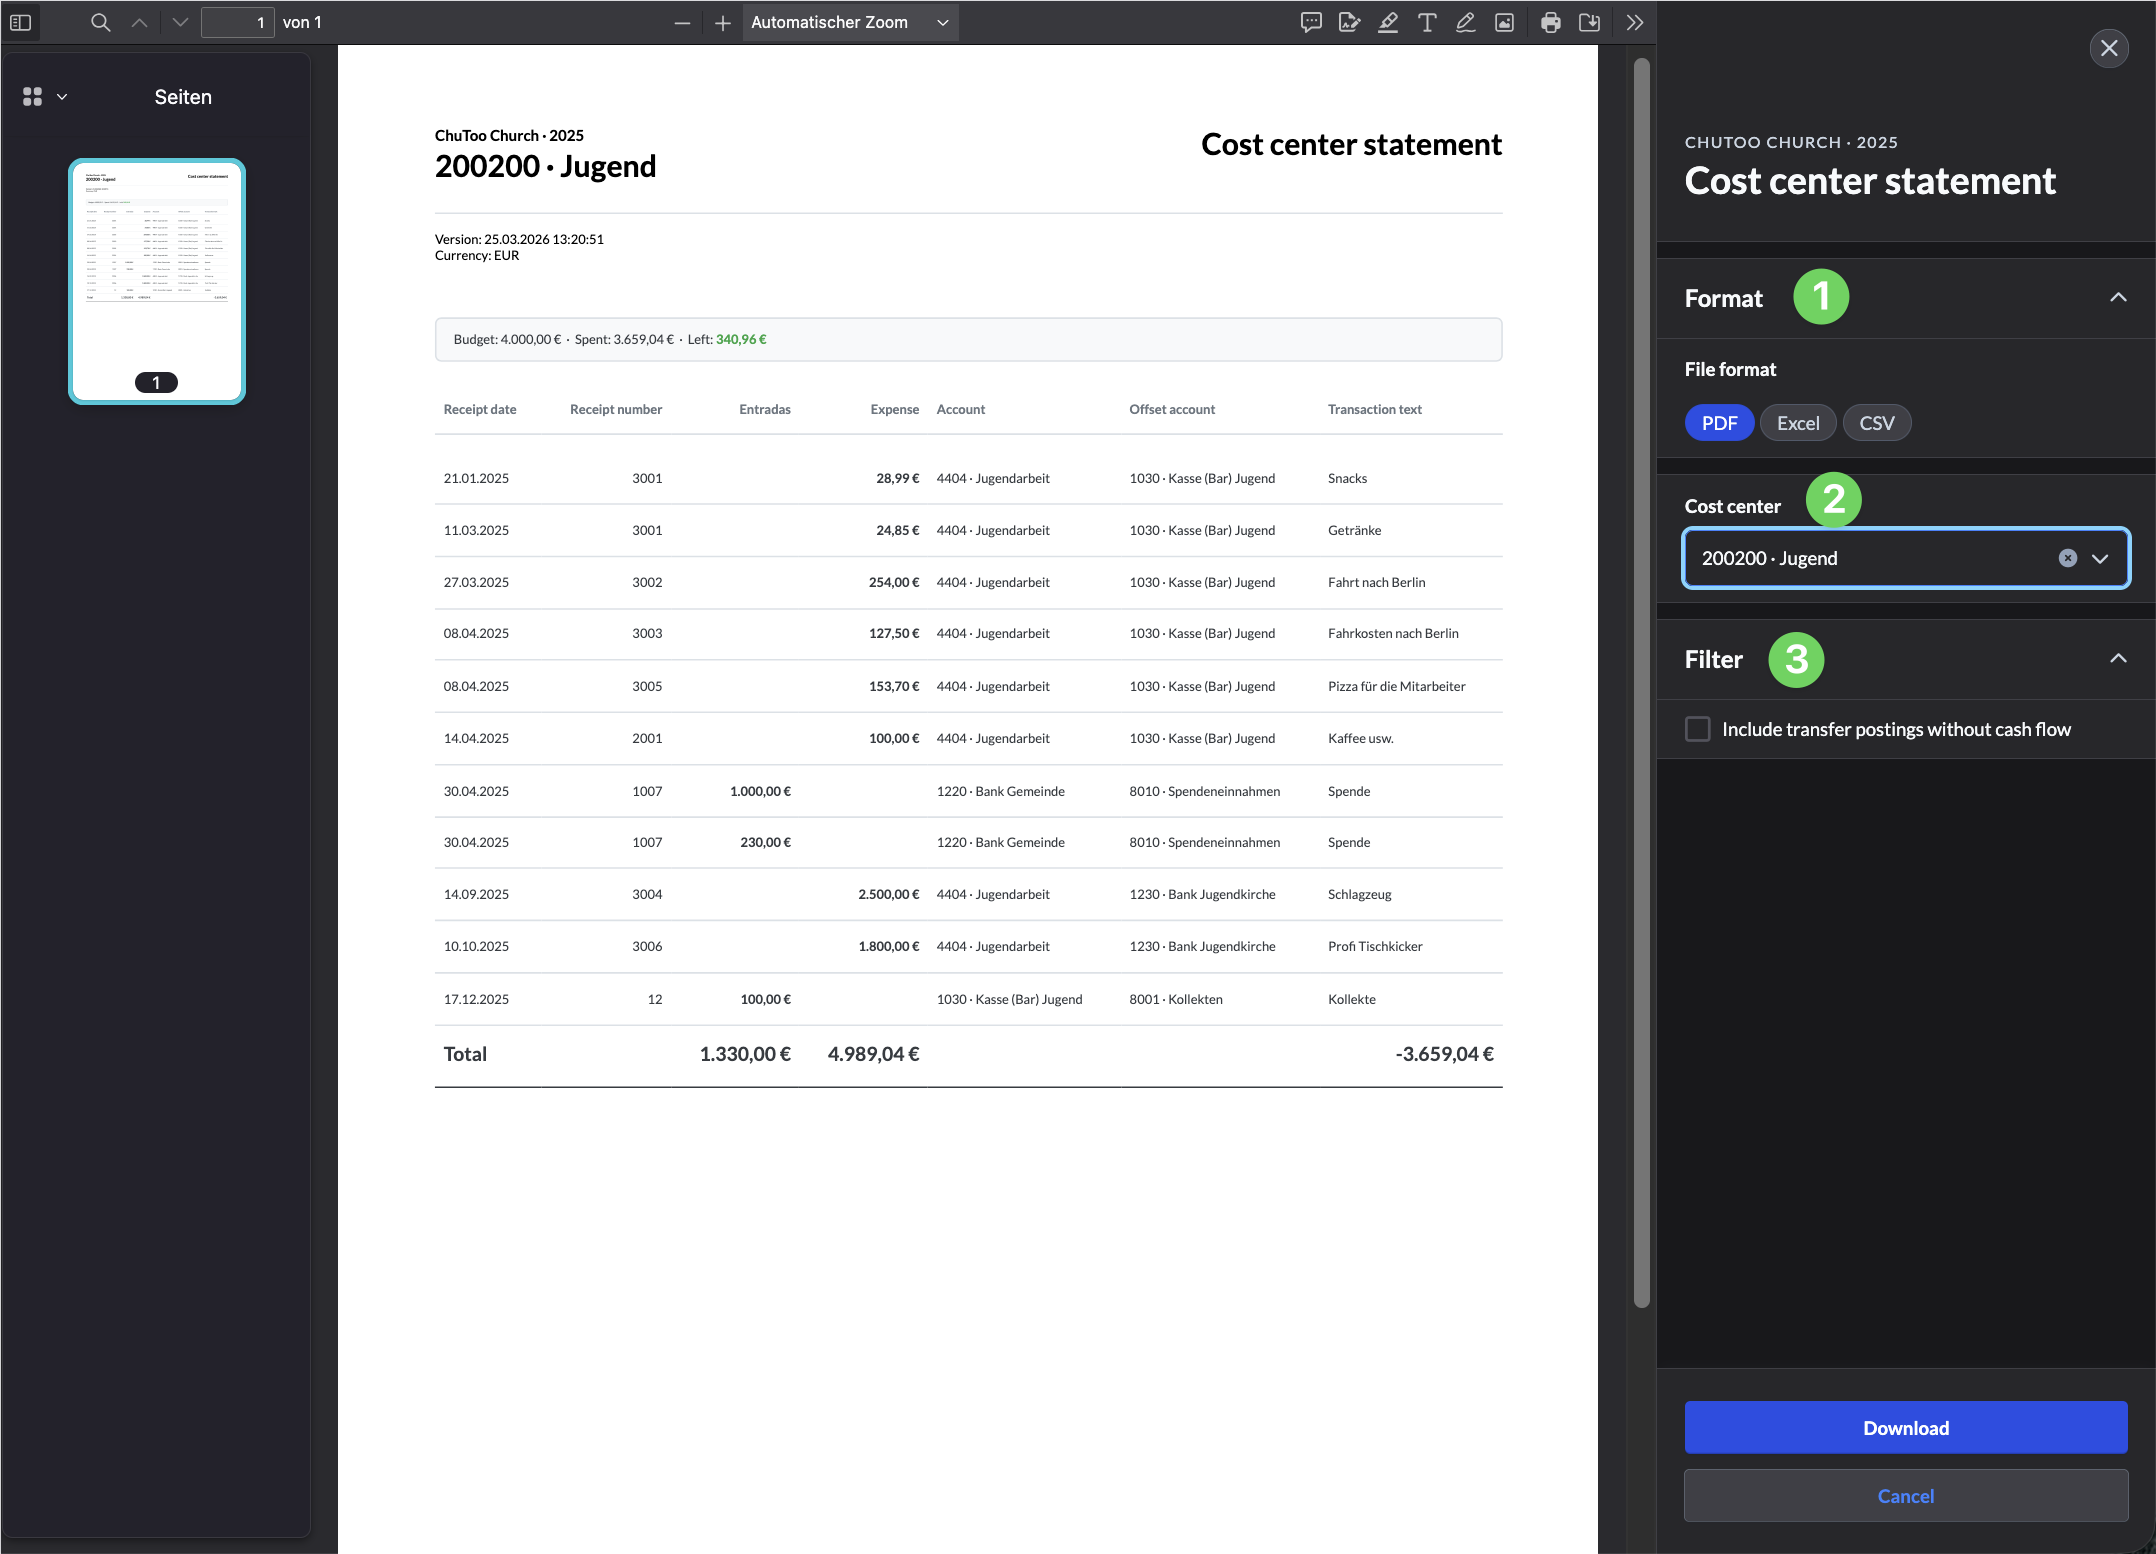Open the Automatischer Zoom dropdown

849,22
